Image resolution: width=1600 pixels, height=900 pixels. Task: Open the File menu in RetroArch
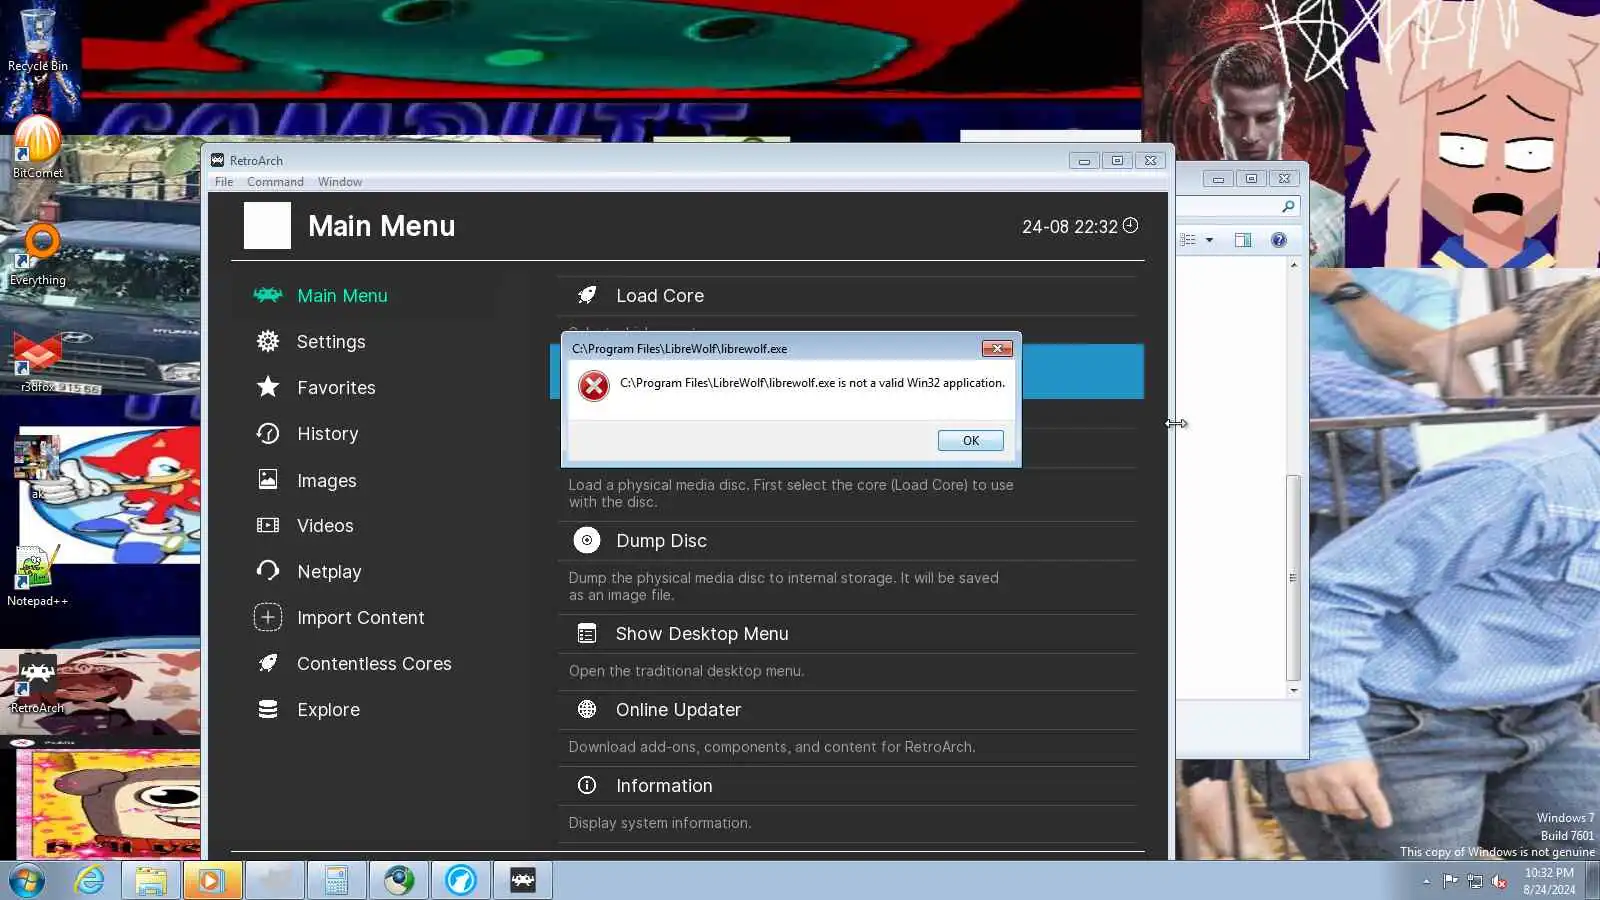224,182
